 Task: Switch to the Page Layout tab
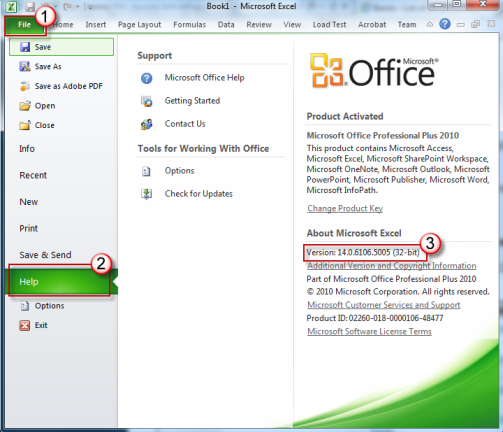(x=139, y=25)
